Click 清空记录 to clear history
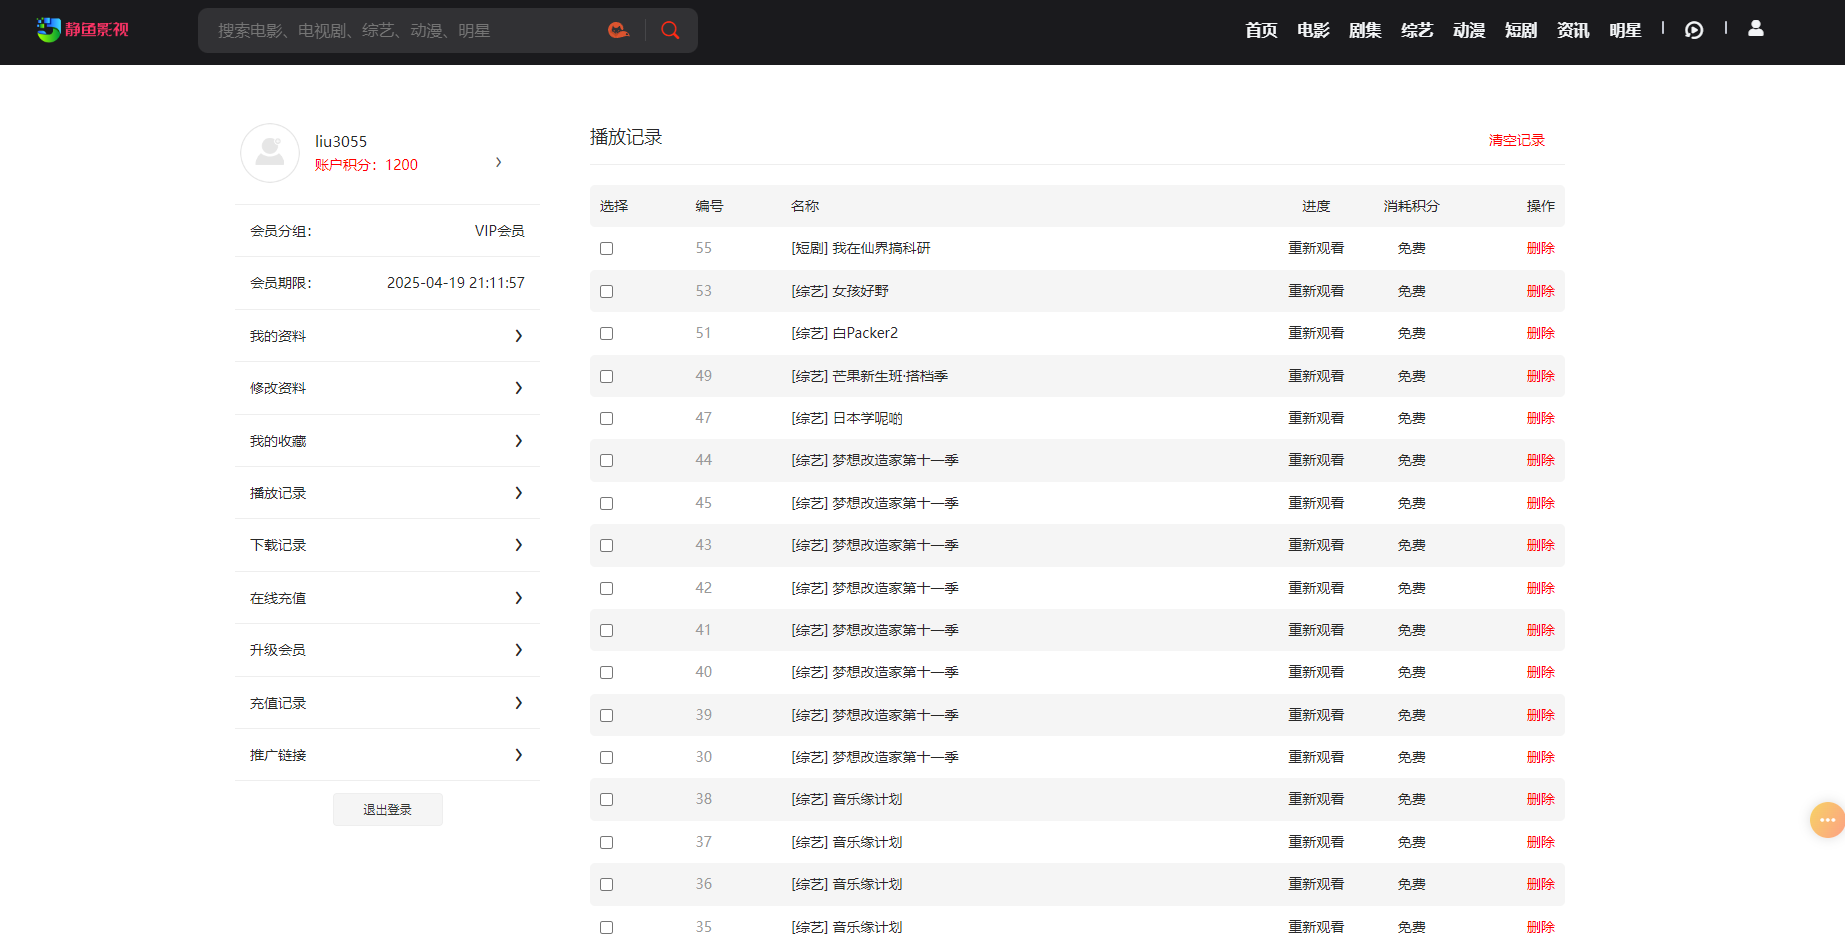This screenshot has height=948, width=1845. (1516, 140)
